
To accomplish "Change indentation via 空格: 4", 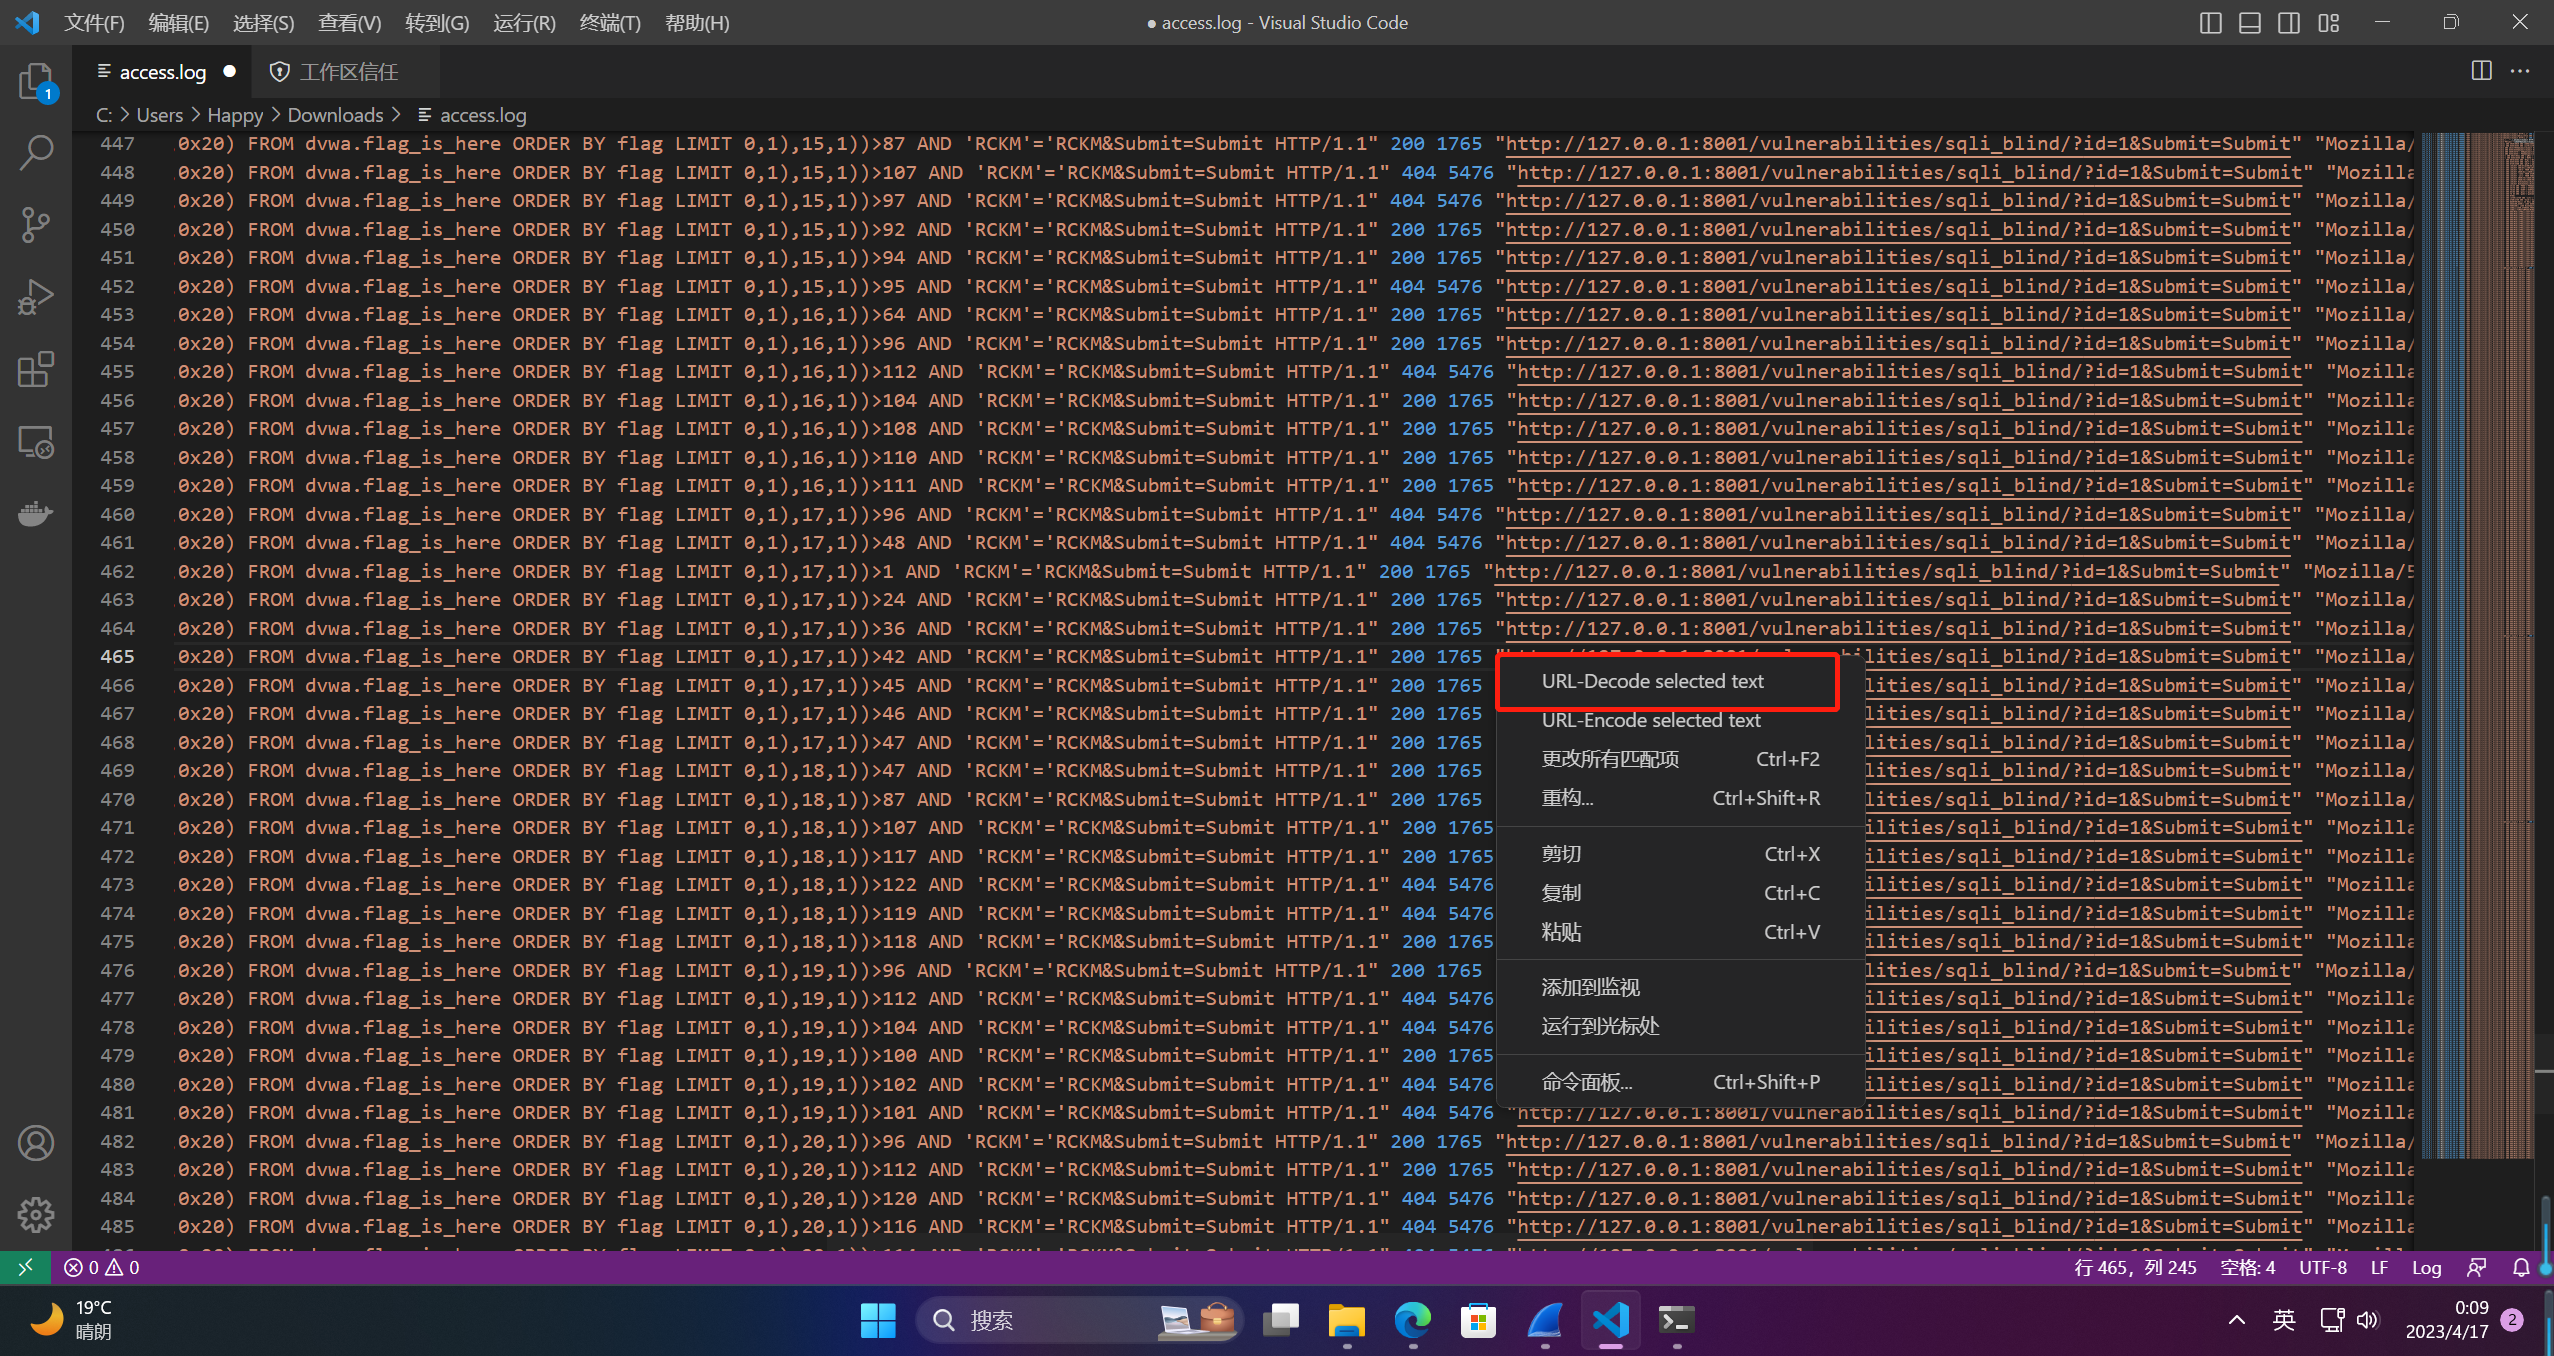I will (x=2247, y=1267).
